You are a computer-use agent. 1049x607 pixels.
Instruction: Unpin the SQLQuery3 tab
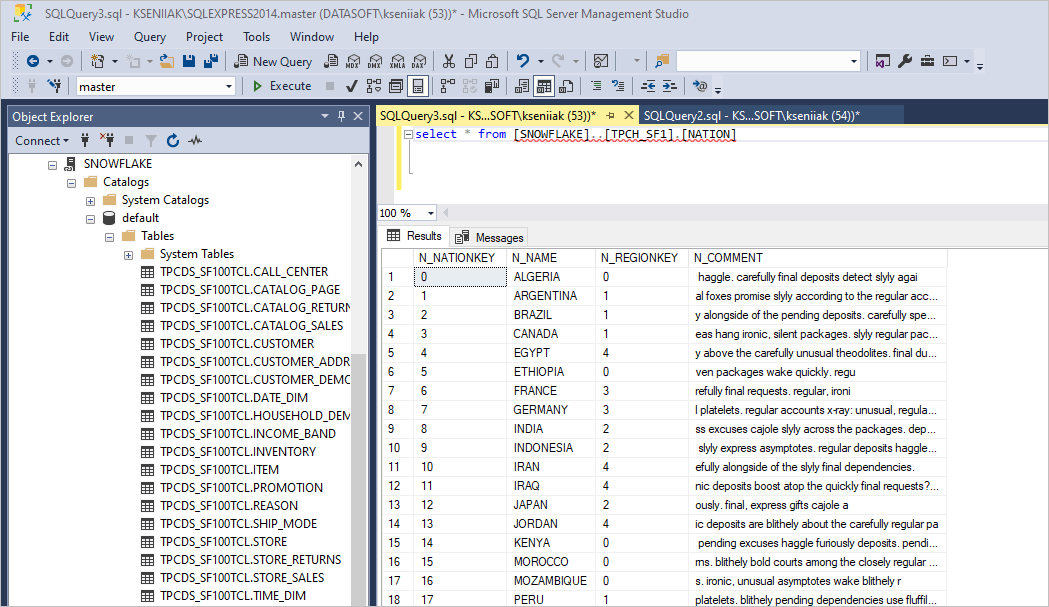coord(611,115)
